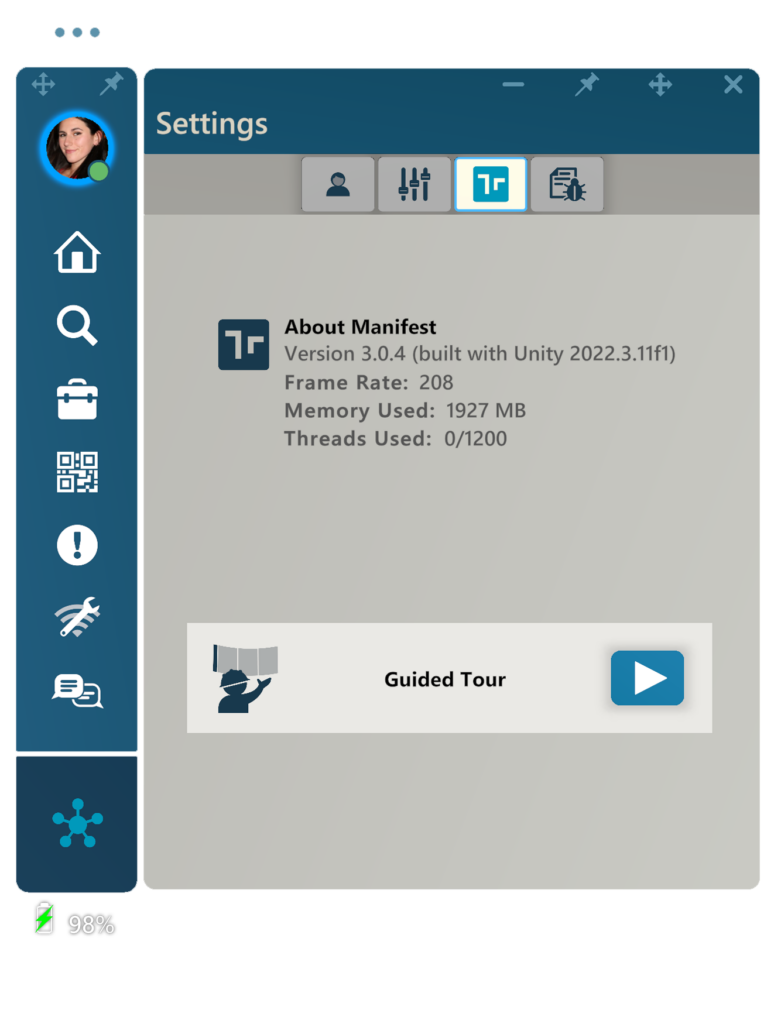Open the Search magnifier

pos(77,325)
